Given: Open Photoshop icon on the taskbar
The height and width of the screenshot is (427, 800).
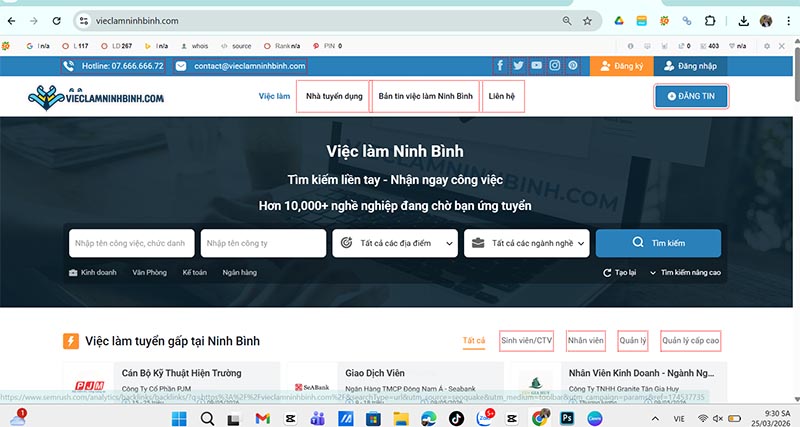Looking at the screenshot, I should tap(567, 419).
